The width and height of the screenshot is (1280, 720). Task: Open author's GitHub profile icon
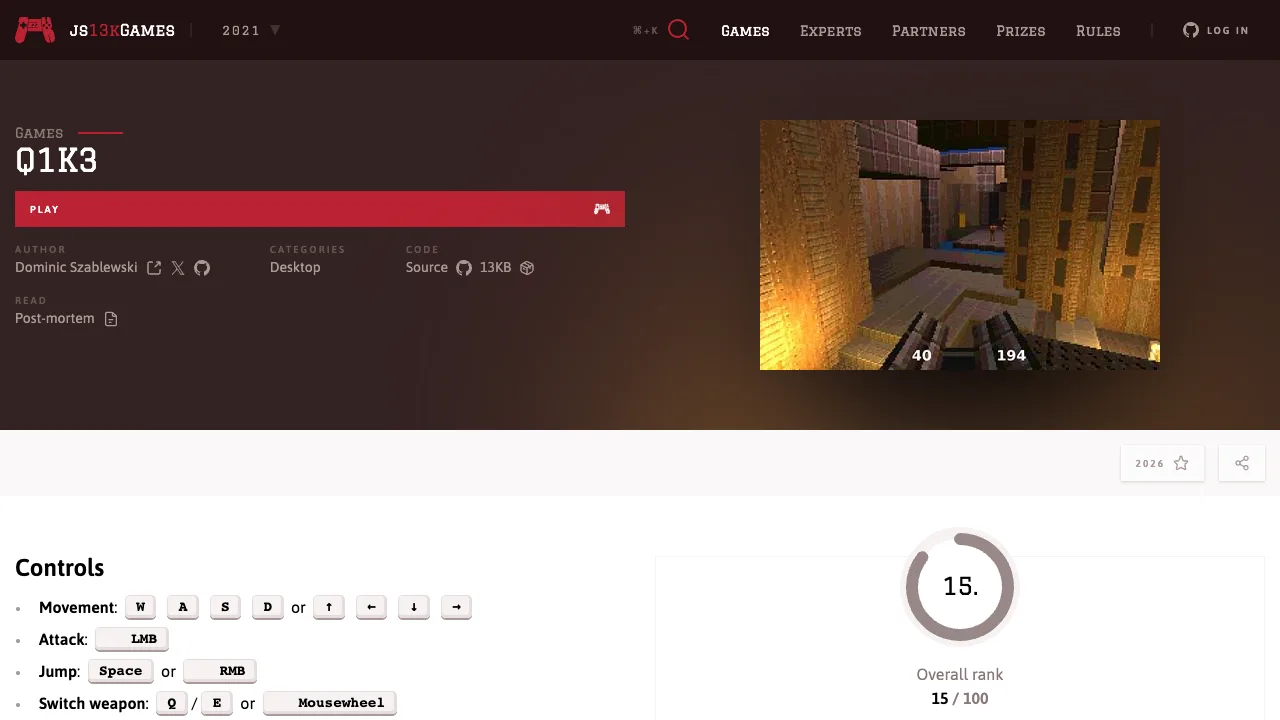pyautogui.click(x=202, y=268)
